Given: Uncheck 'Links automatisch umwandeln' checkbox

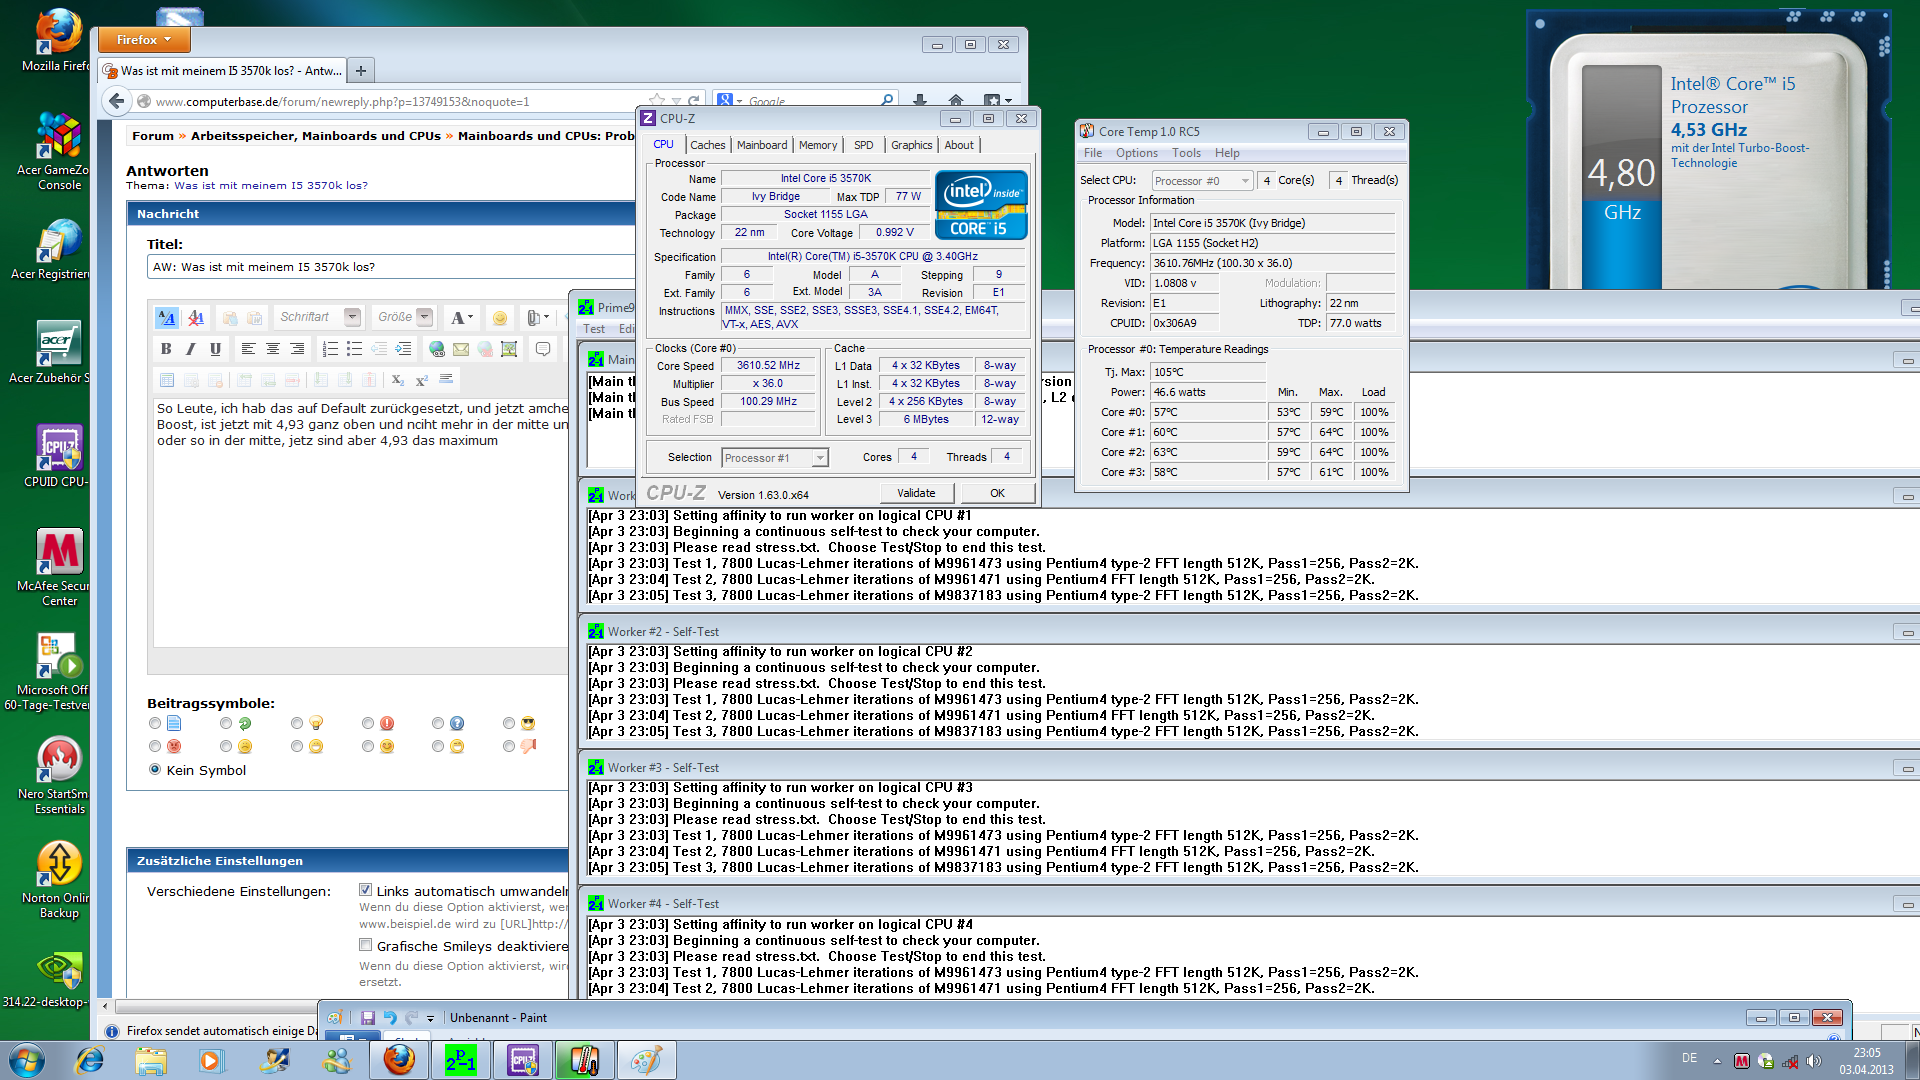Looking at the screenshot, I should click(366, 890).
